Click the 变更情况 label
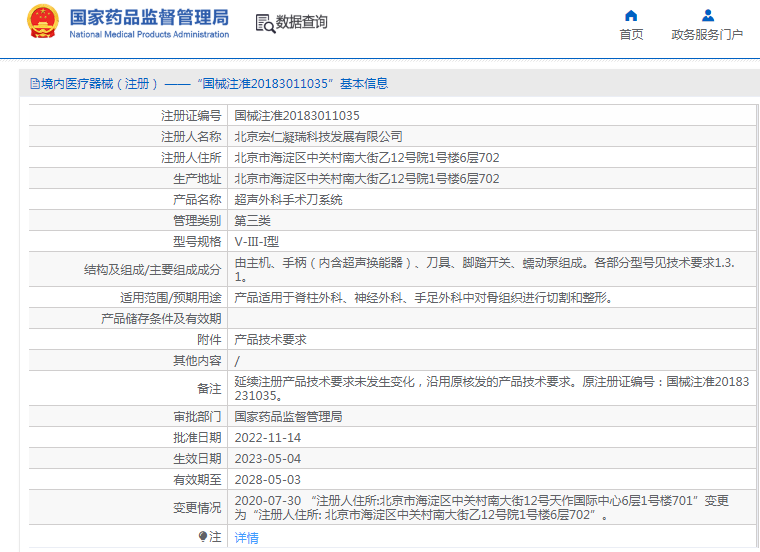 click(197, 507)
